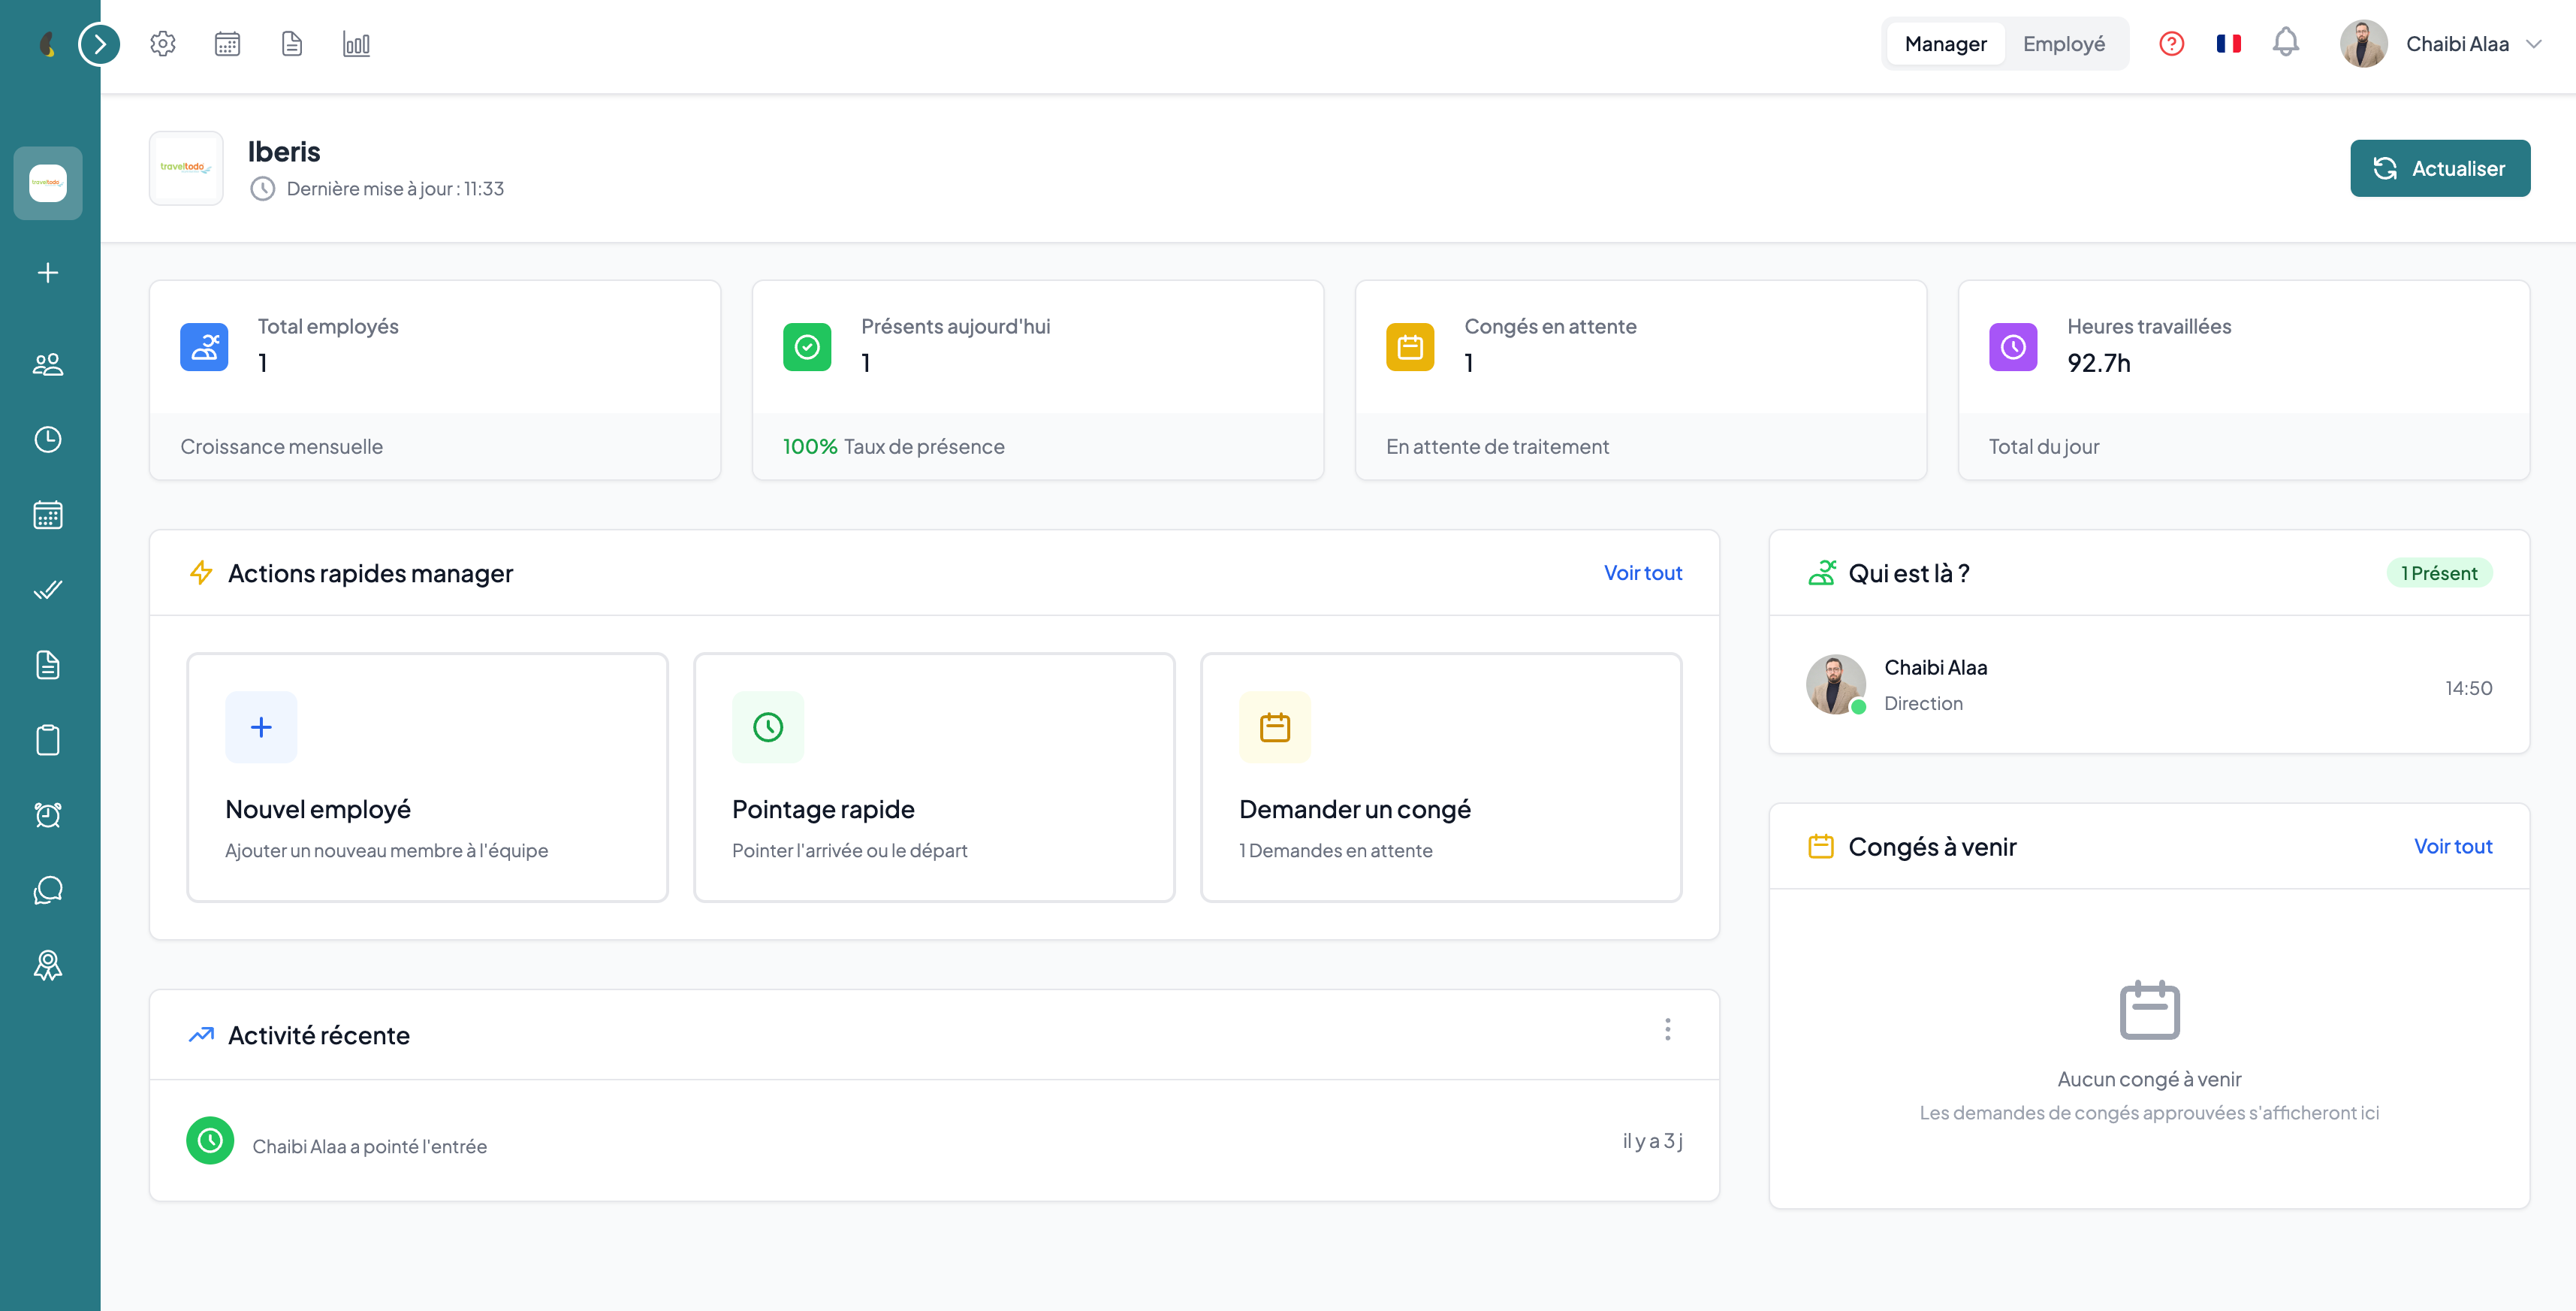Viewport: 2576px width, 1311px height.
Task: Open the sidebar calendar planning icon
Action: tap(48, 515)
